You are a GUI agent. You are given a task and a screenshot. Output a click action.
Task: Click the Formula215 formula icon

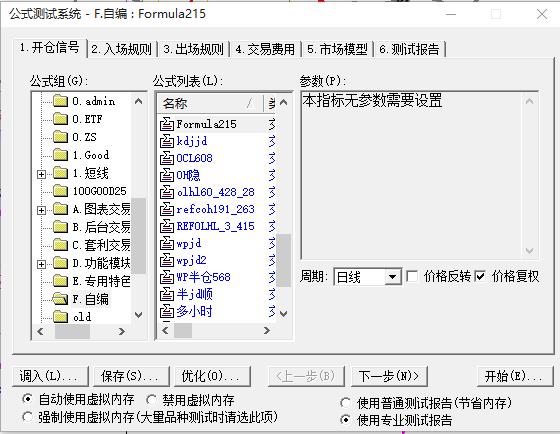click(x=166, y=124)
